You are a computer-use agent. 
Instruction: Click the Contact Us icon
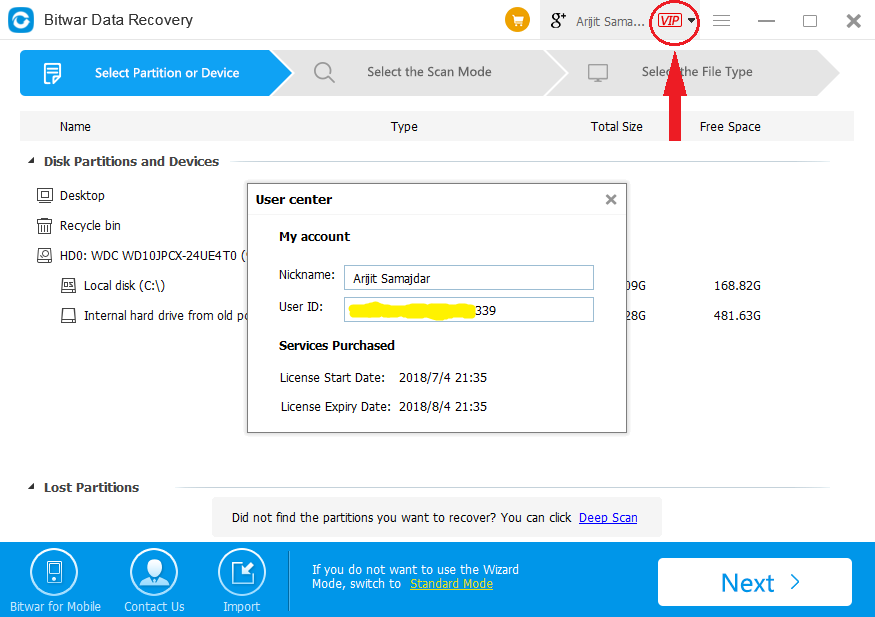(154, 573)
